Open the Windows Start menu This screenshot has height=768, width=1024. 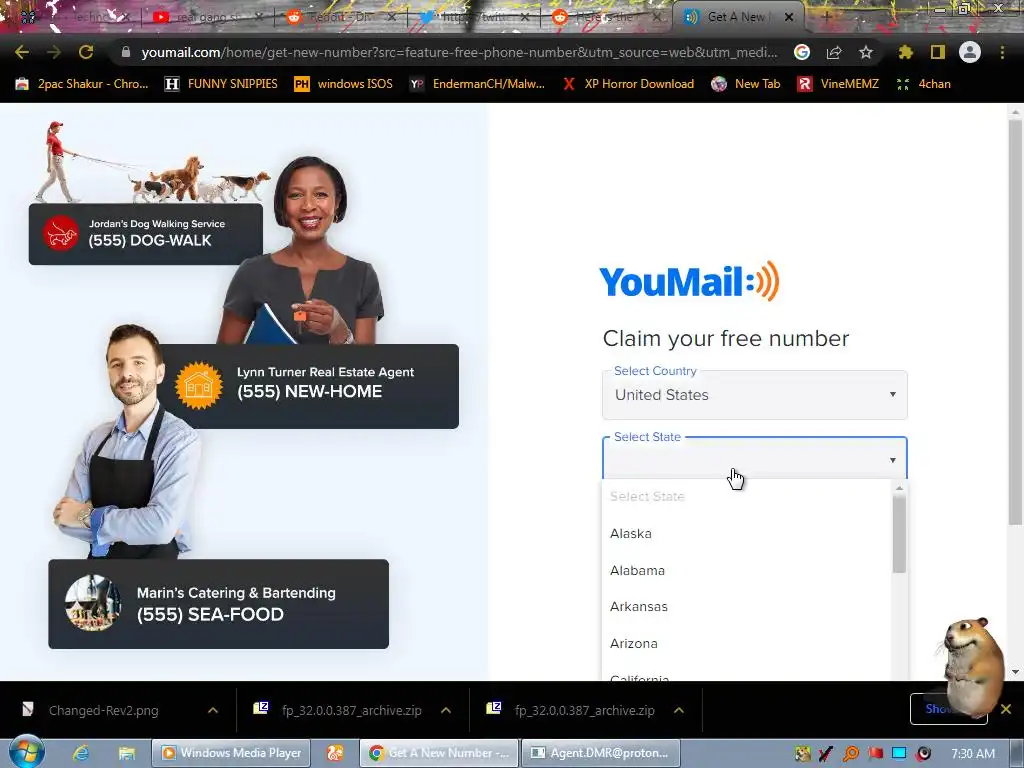(26, 752)
